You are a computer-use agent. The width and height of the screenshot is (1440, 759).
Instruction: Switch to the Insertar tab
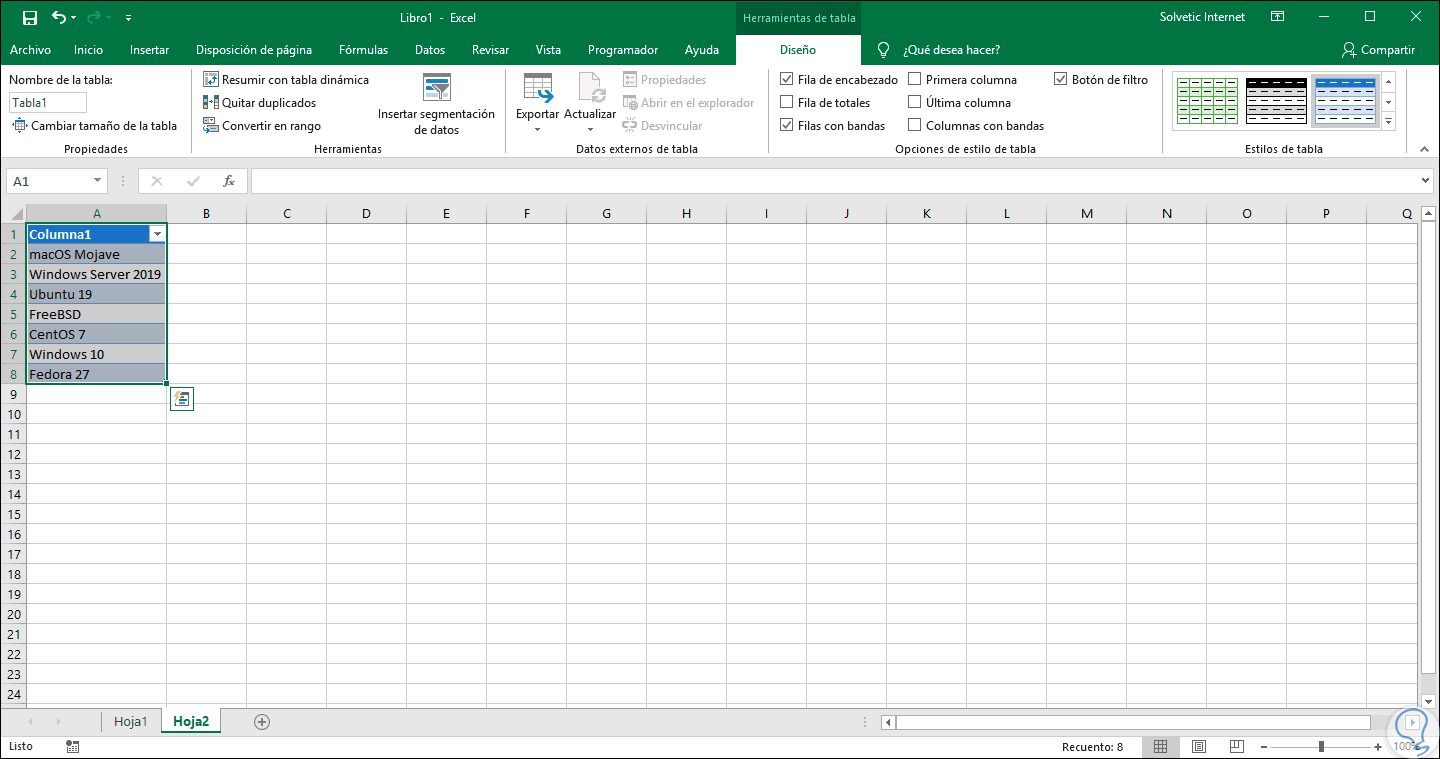(150, 50)
